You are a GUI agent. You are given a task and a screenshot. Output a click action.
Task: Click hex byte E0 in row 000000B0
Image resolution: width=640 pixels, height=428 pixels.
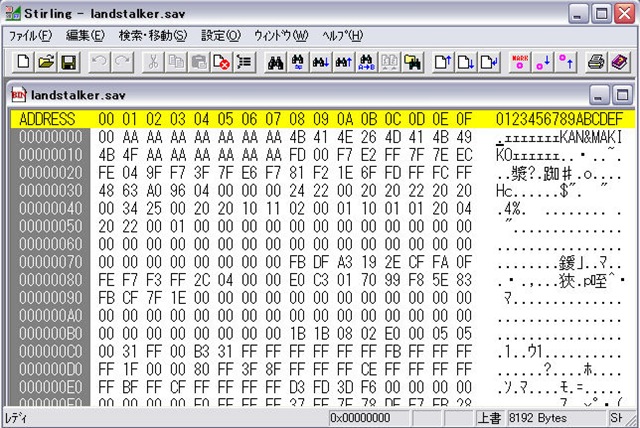point(393,333)
